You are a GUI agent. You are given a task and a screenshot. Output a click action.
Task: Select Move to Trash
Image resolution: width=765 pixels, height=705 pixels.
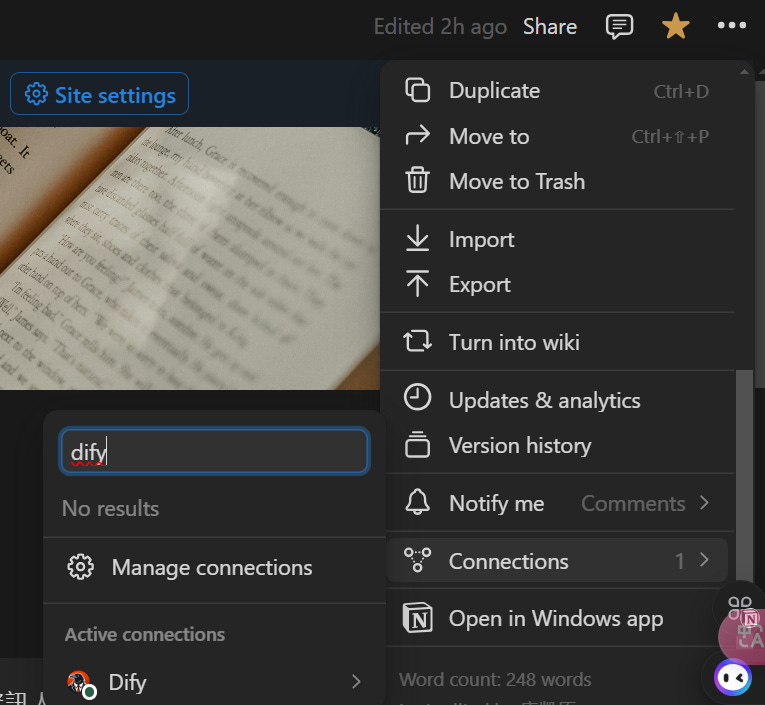[x=557, y=181]
